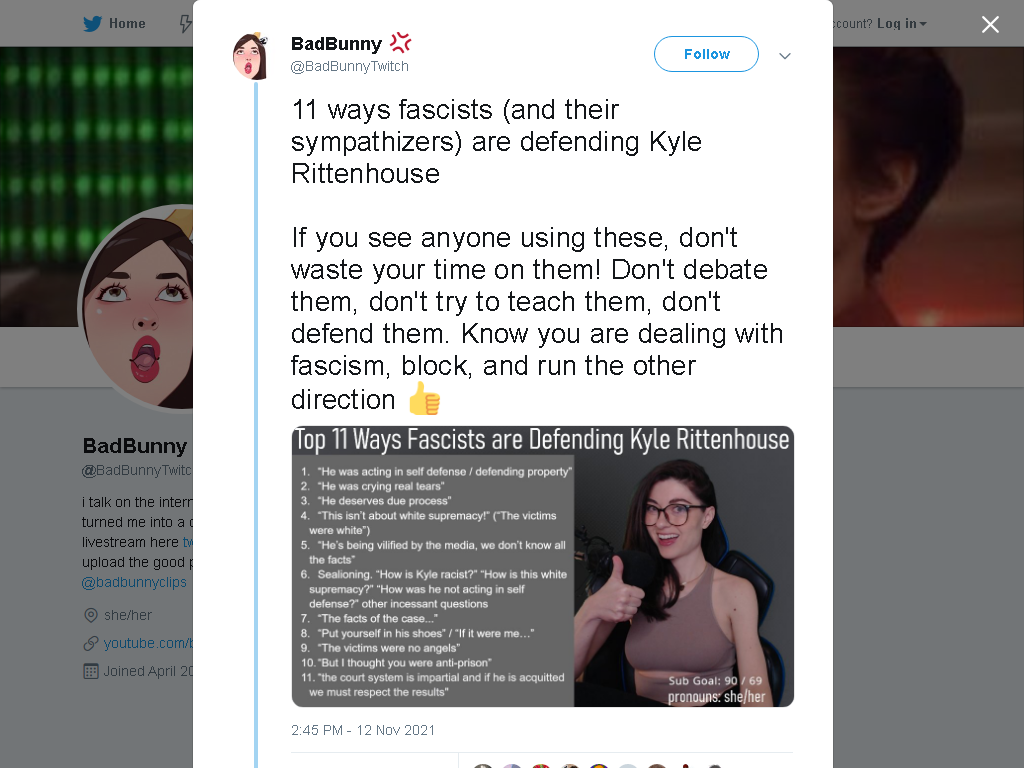Open the tweet timestamp 2:45 PM - 12 Nov 2021

363,730
